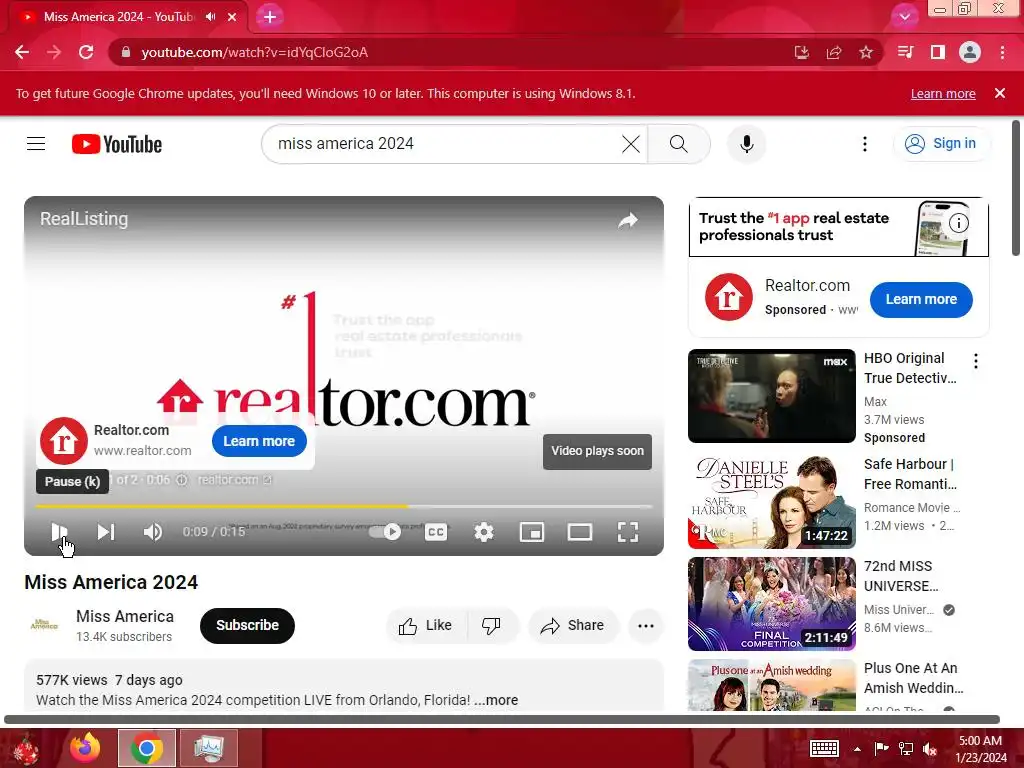Open the Chrome three-dot menu
This screenshot has height=768, width=1024.
(x=1002, y=52)
